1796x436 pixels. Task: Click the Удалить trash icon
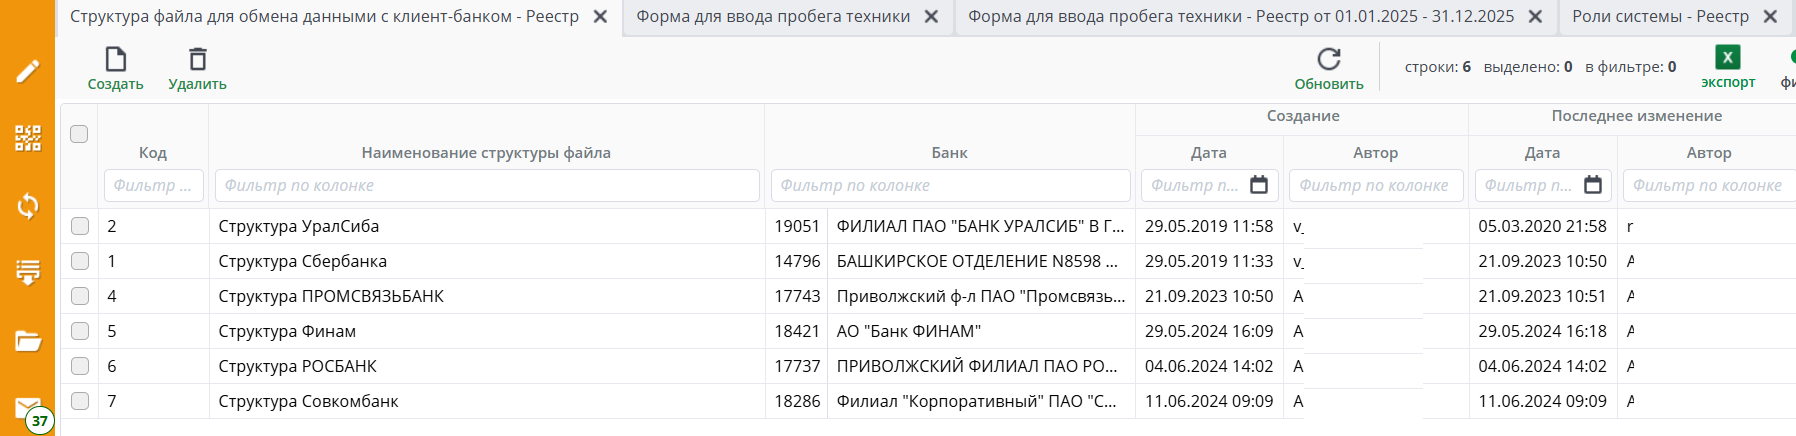click(198, 60)
